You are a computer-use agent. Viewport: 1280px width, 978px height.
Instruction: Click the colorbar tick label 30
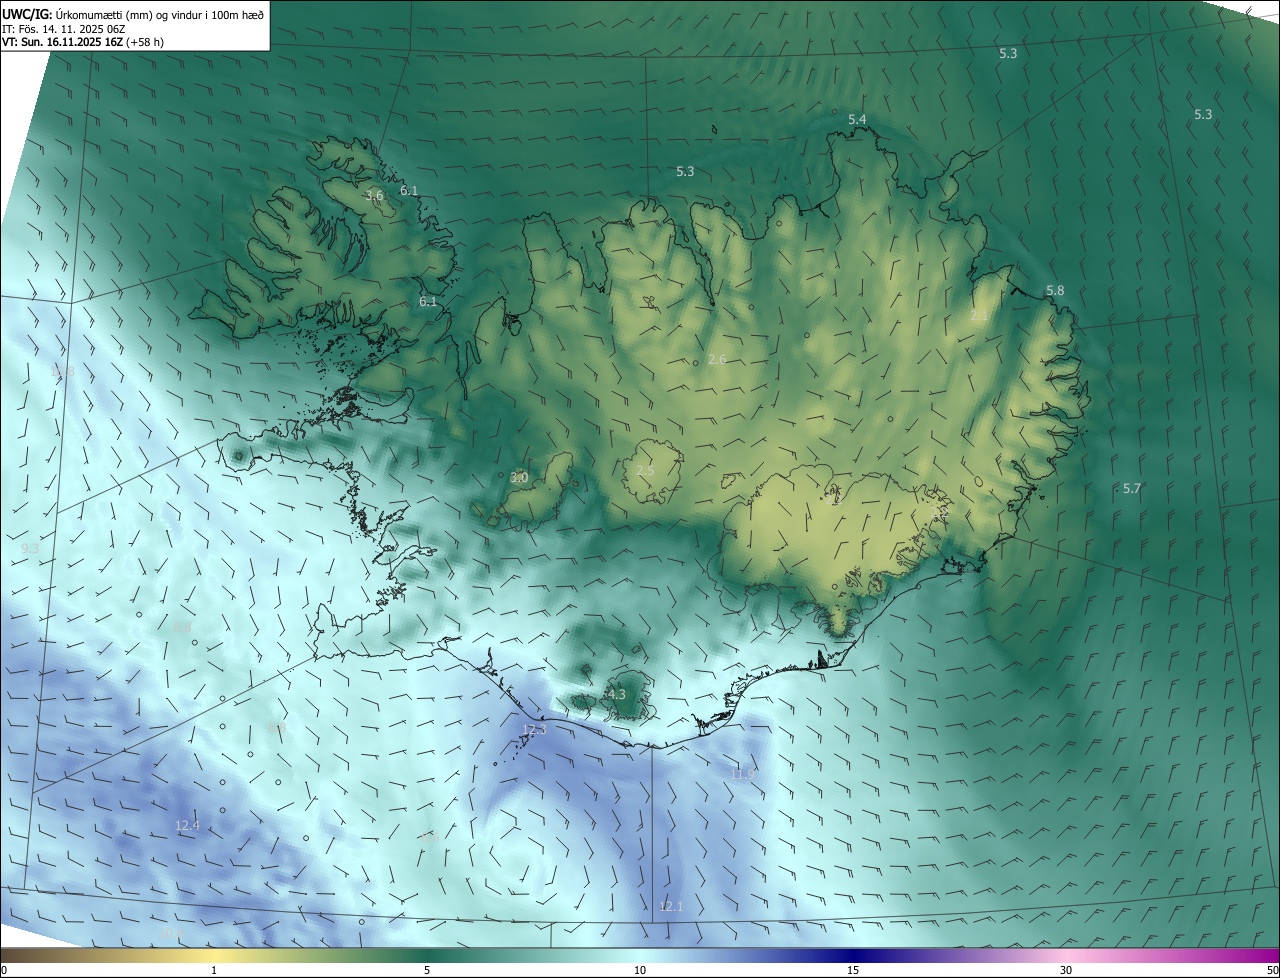click(1066, 971)
